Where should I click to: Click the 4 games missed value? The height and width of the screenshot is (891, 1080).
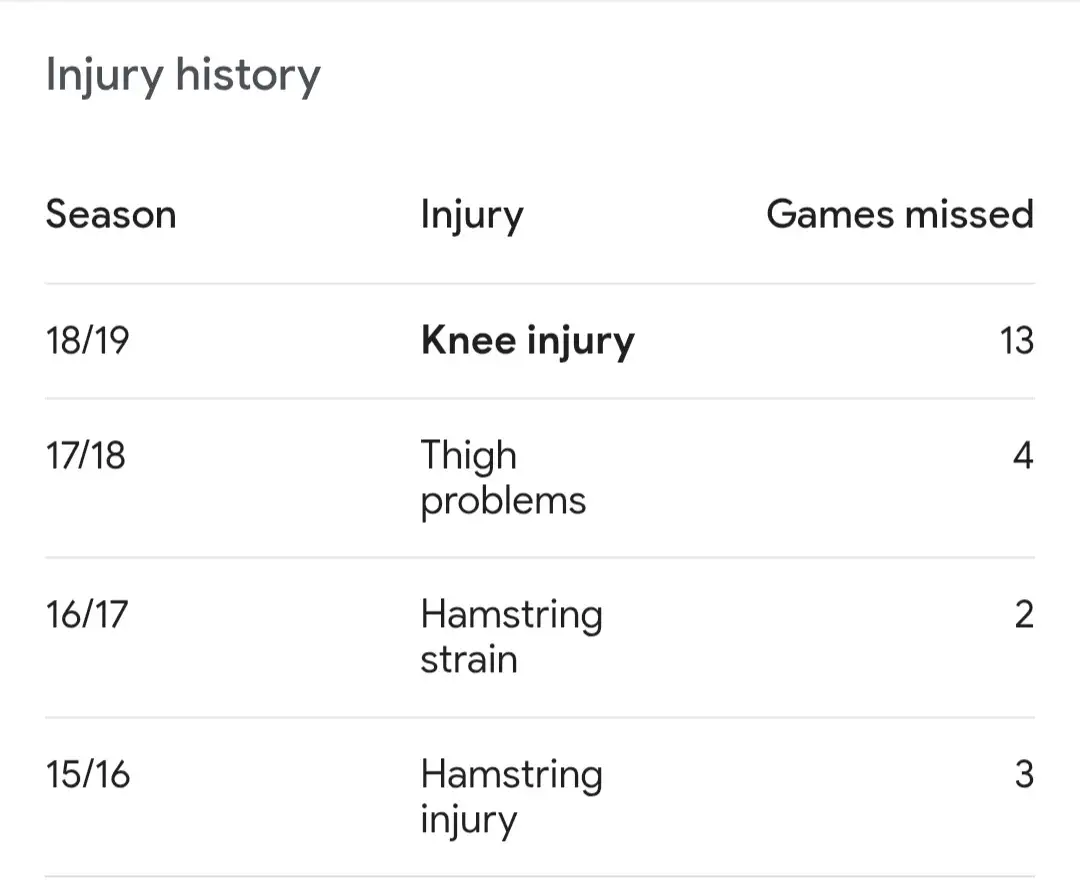1022,456
